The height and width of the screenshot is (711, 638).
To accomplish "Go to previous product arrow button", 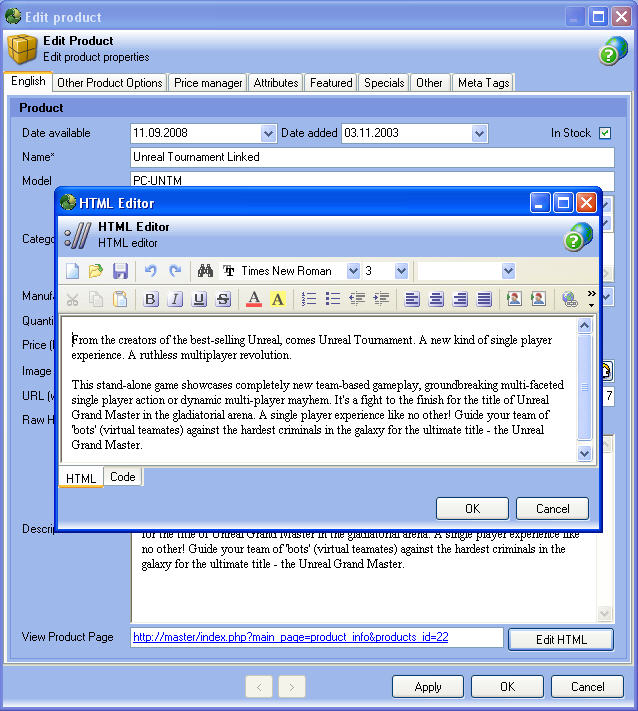I will tap(259, 687).
